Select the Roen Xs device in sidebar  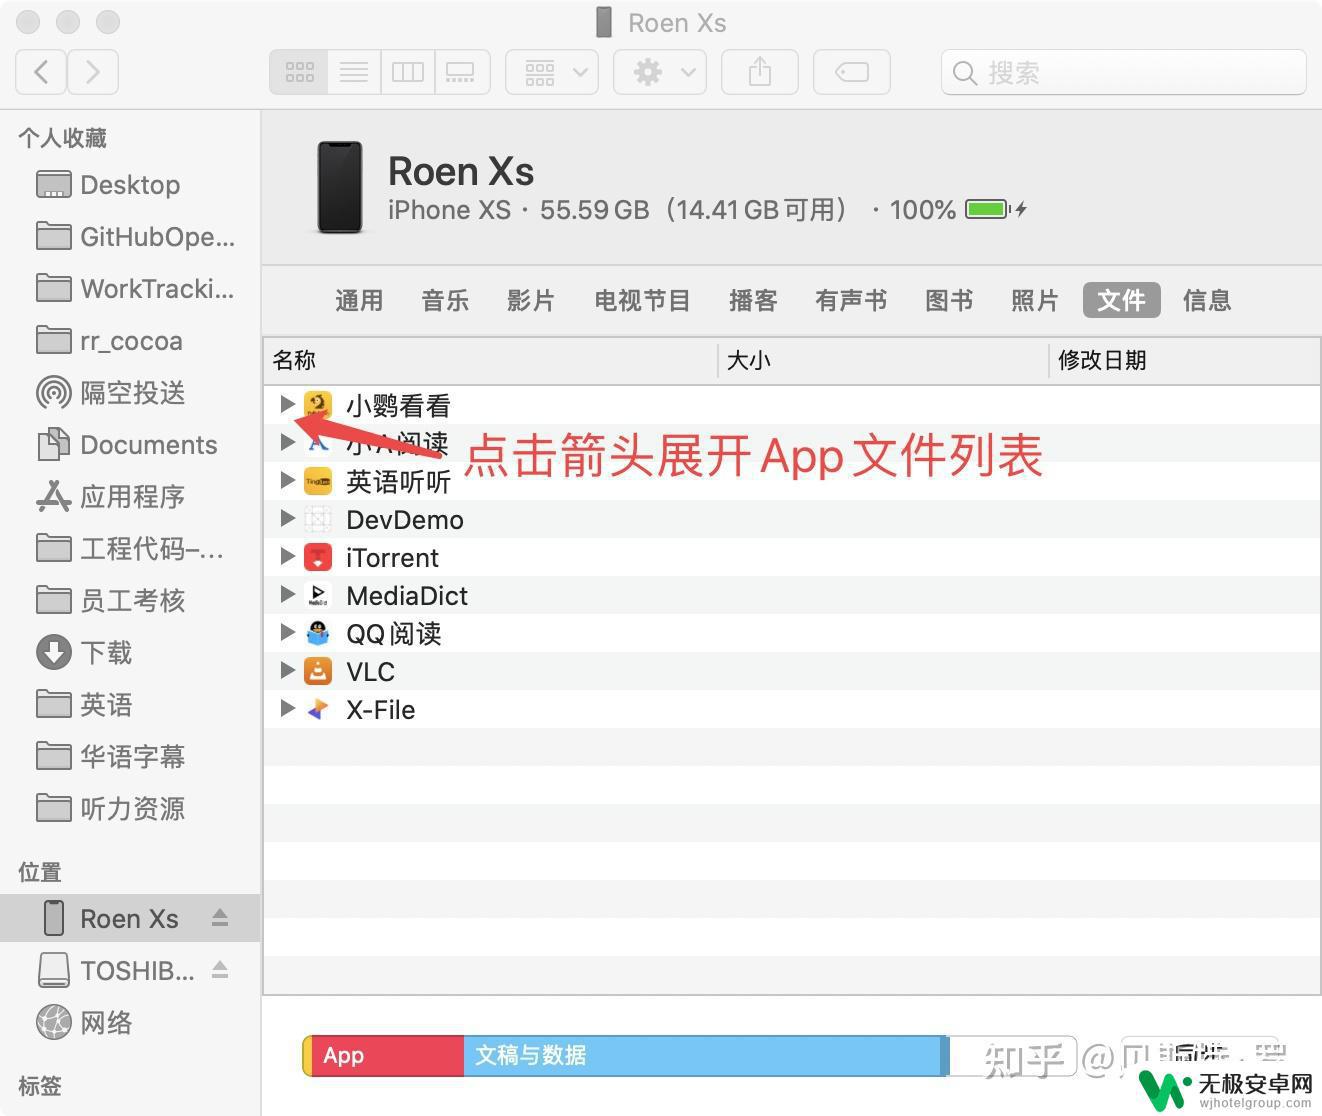(x=129, y=919)
